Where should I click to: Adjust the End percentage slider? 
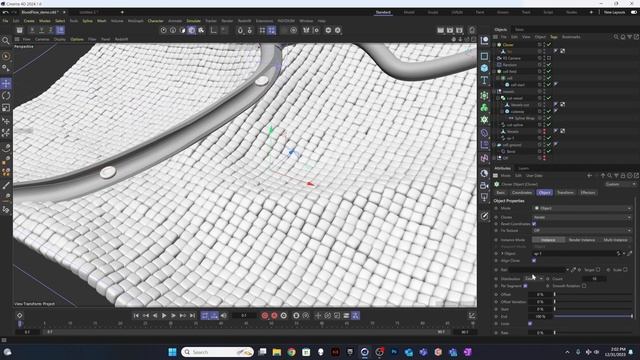point(593,316)
